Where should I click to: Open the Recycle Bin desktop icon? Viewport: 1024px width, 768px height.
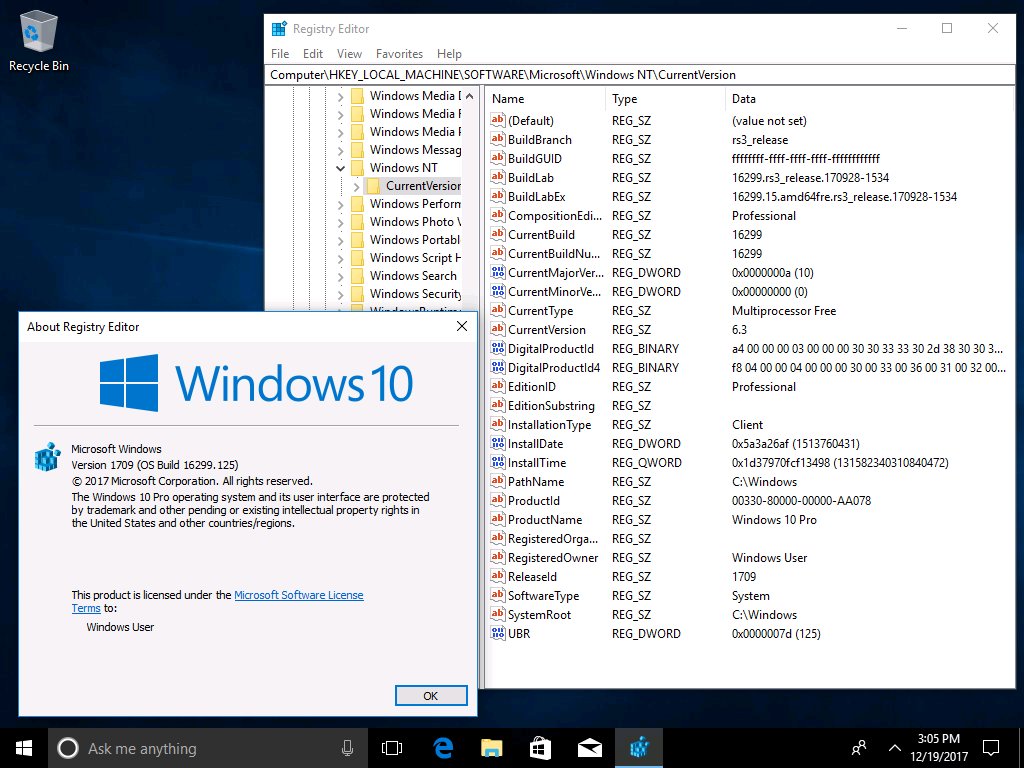39,40
